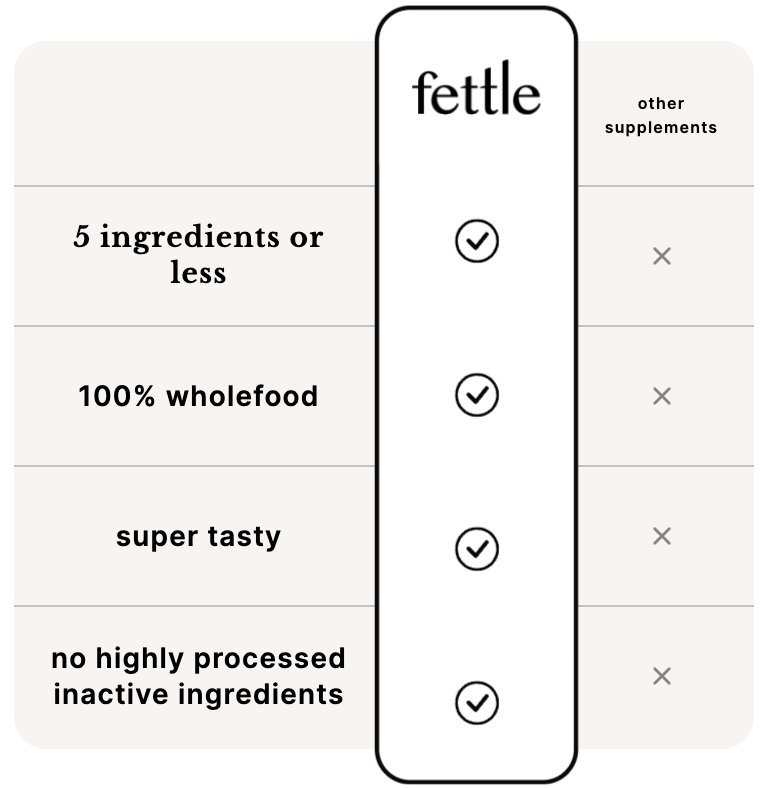This screenshot has width=764, height=788.
Task: Click the word 'wholefood' in the label
Action: (x=242, y=396)
